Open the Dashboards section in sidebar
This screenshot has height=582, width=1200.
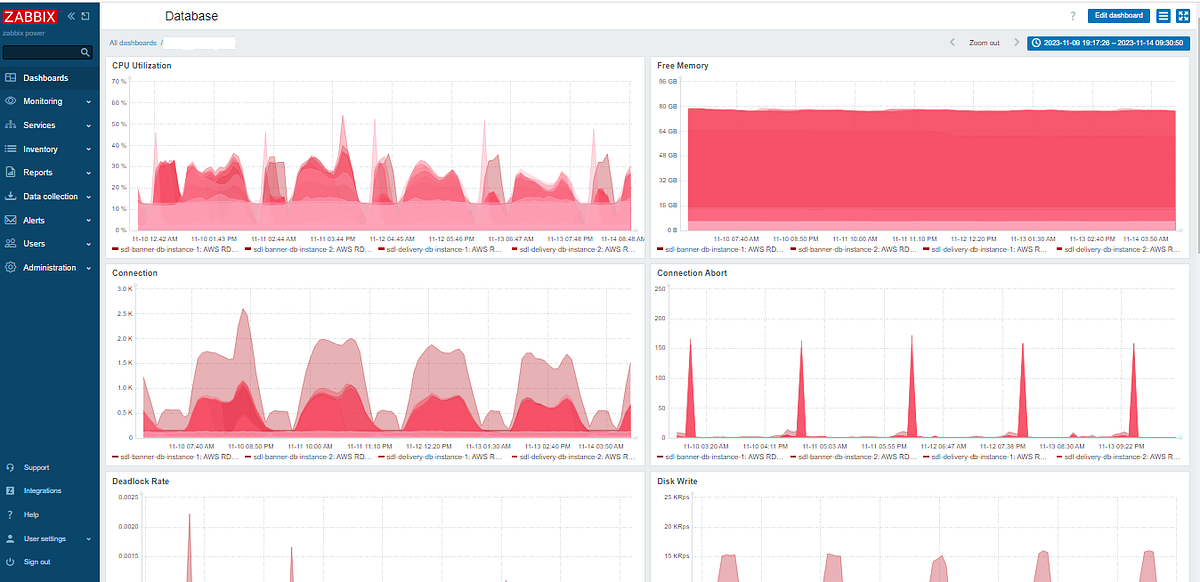[x=46, y=77]
